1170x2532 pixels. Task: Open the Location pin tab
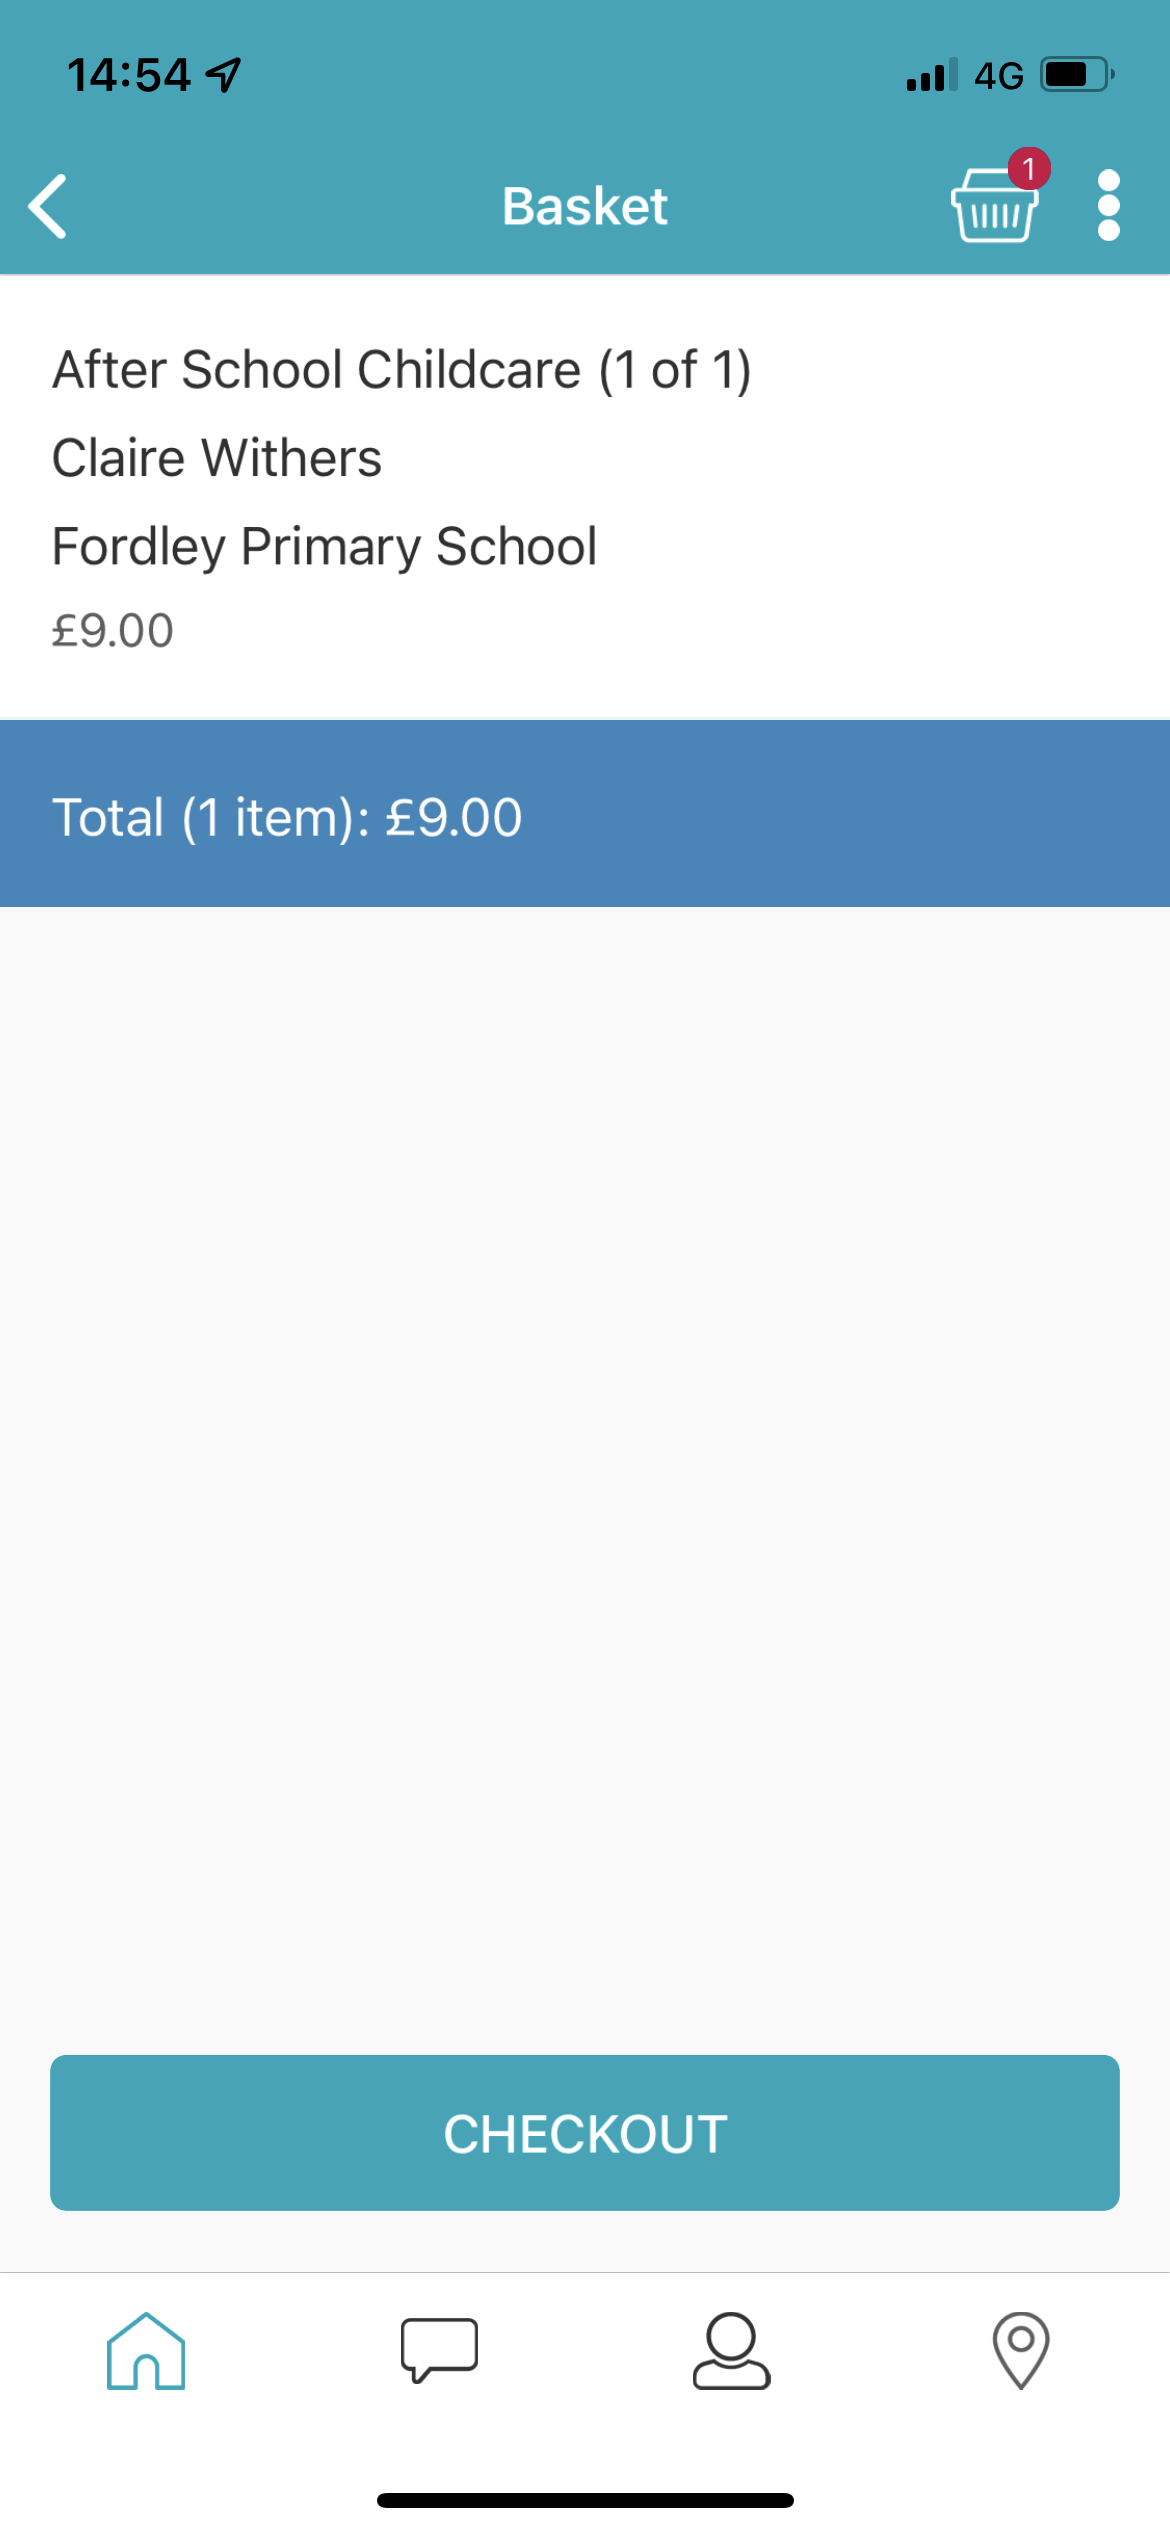(1021, 2350)
